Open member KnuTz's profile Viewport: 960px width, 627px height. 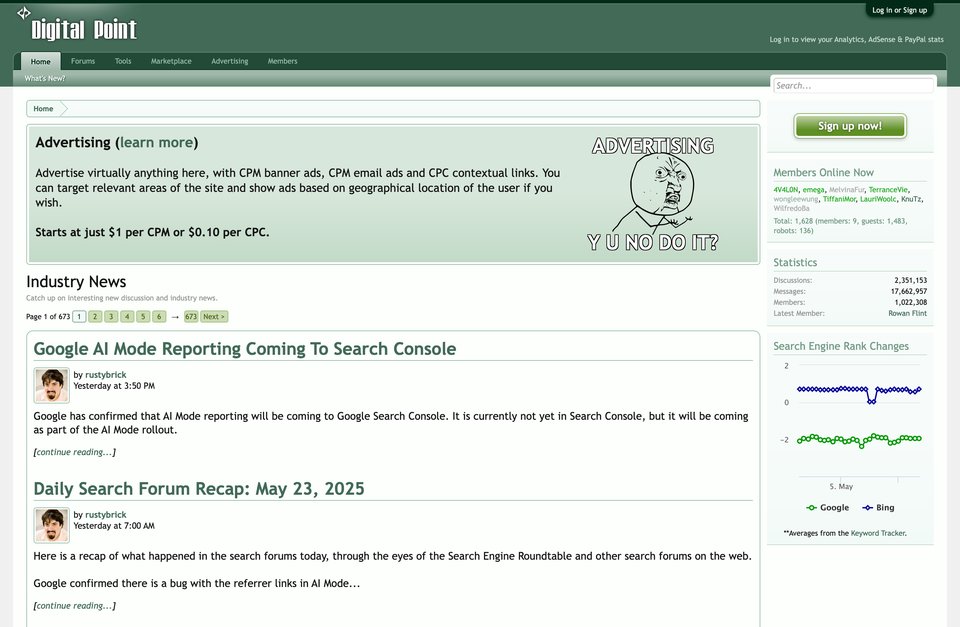[x=911, y=199]
